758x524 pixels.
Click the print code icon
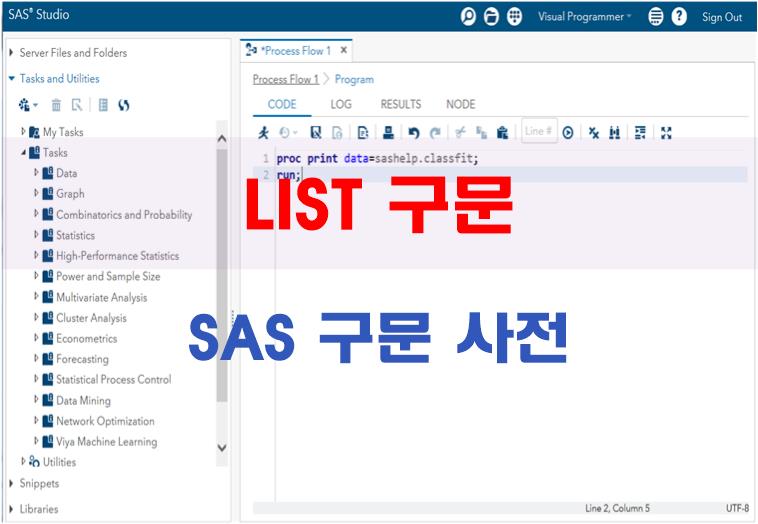click(388, 132)
